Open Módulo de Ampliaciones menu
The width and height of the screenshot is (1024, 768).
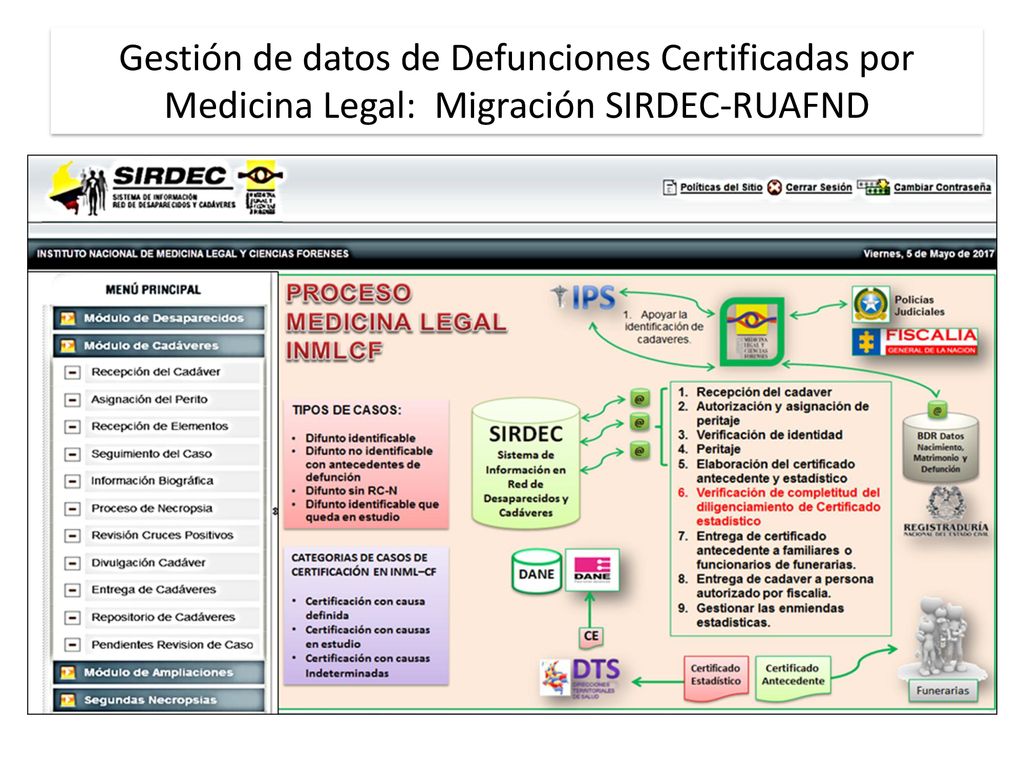tap(159, 672)
